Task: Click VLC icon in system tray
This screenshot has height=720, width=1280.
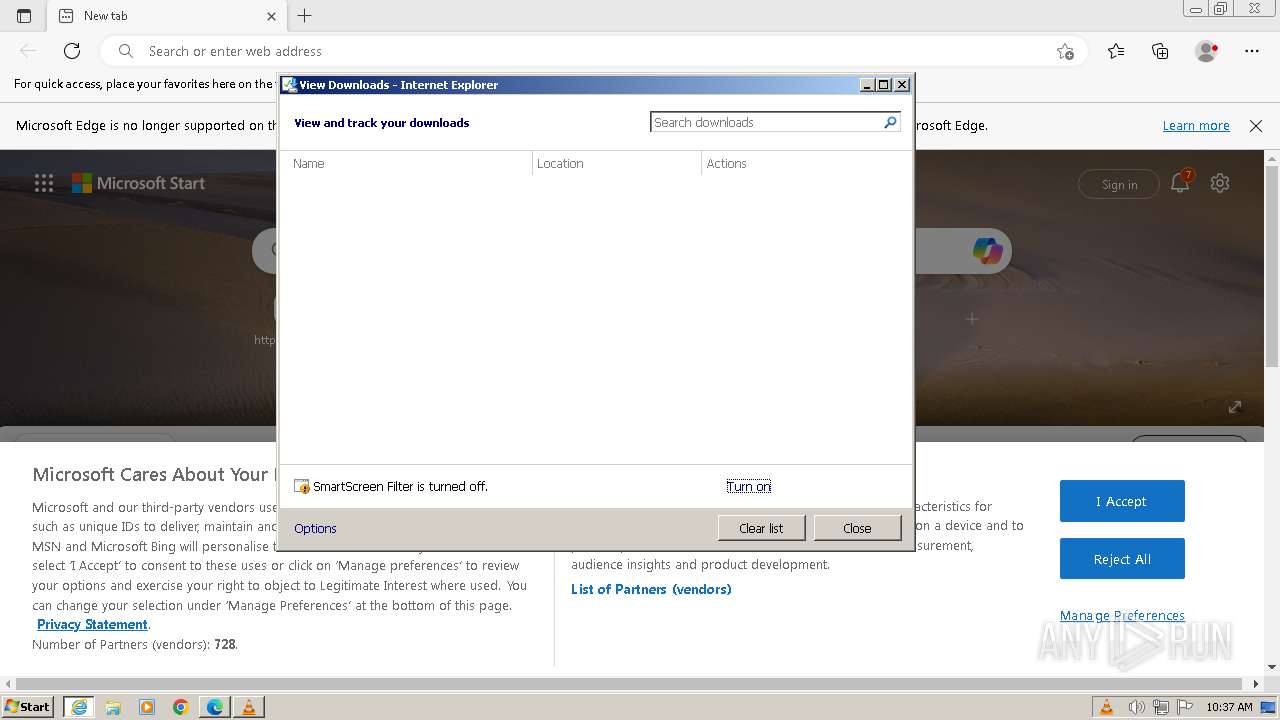Action: pos(1106,707)
